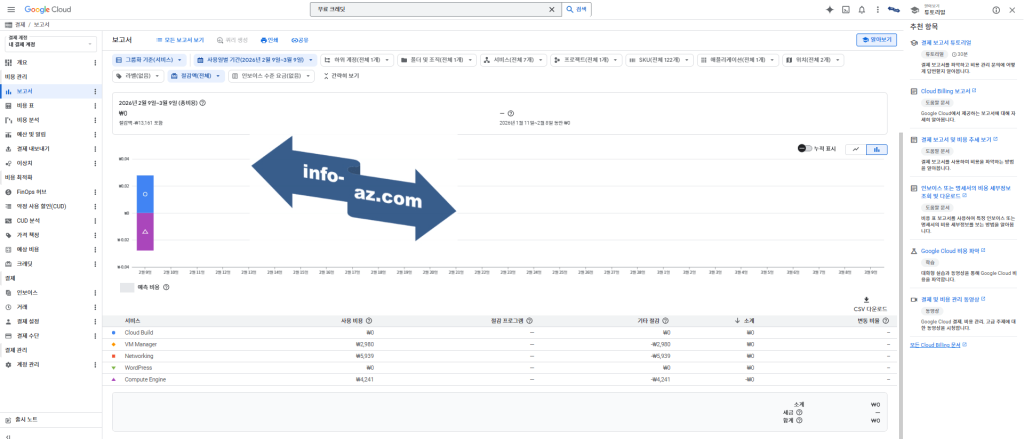Click the CSV 다운로드 download icon
The width and height of the screenshot is (1024, 439).
coord(866,300)
